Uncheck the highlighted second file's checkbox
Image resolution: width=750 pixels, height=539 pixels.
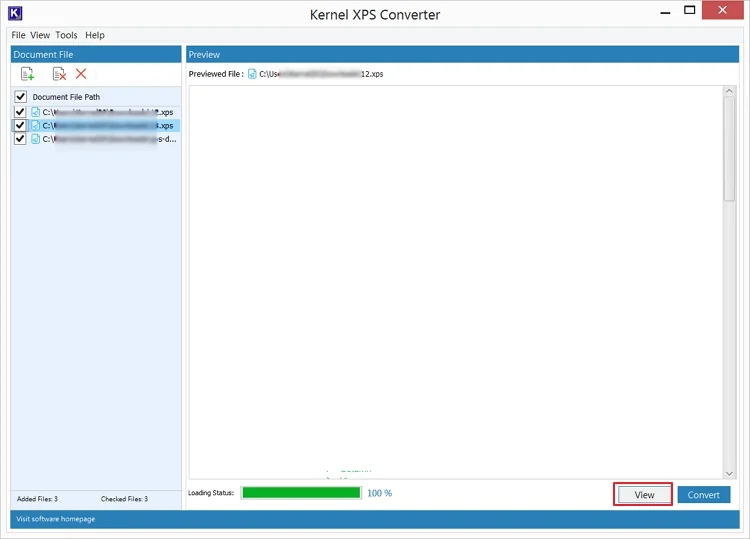[x=20, y=126]
